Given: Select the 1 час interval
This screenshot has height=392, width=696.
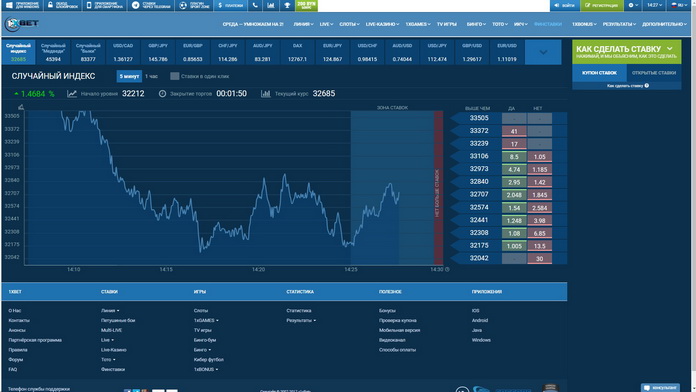Looking at the screenshot, I should [151, 76].
